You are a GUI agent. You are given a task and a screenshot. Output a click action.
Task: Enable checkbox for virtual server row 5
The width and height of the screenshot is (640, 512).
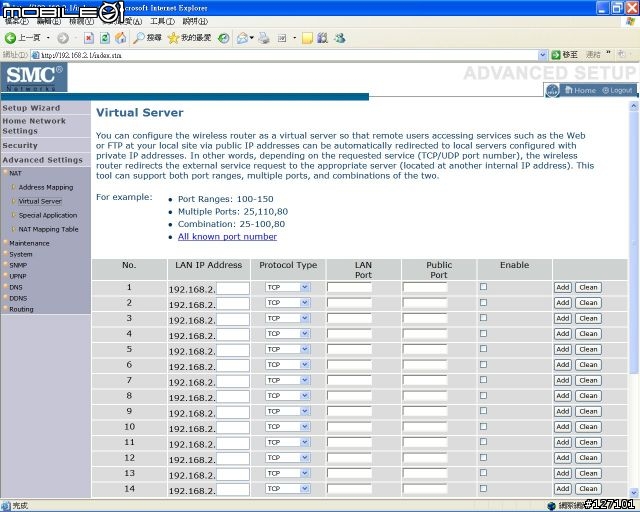[x=483, y=349]
